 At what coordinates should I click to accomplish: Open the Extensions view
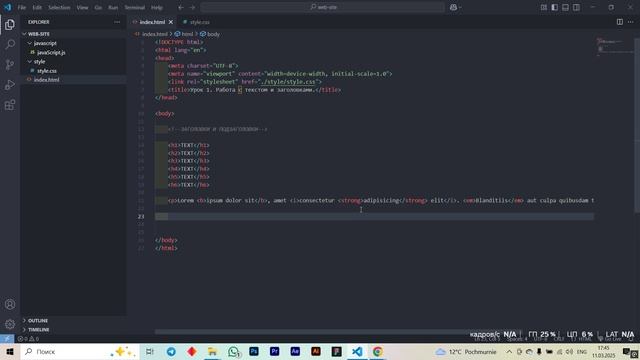(10, 105)
